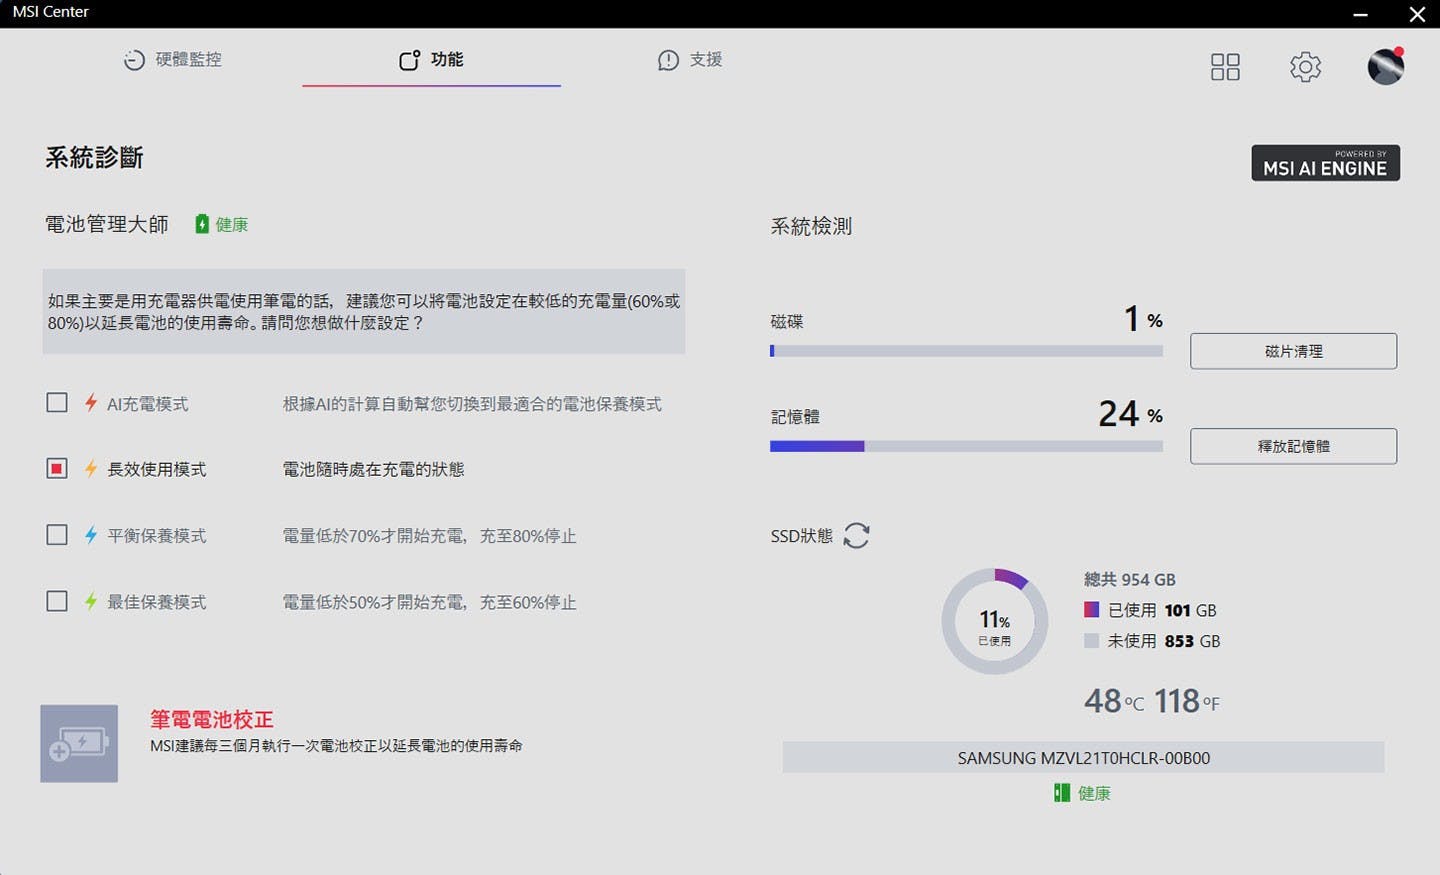Select 平衡保養模式 checkbox
1440x875 pixels.
click(x=57, y=534)
